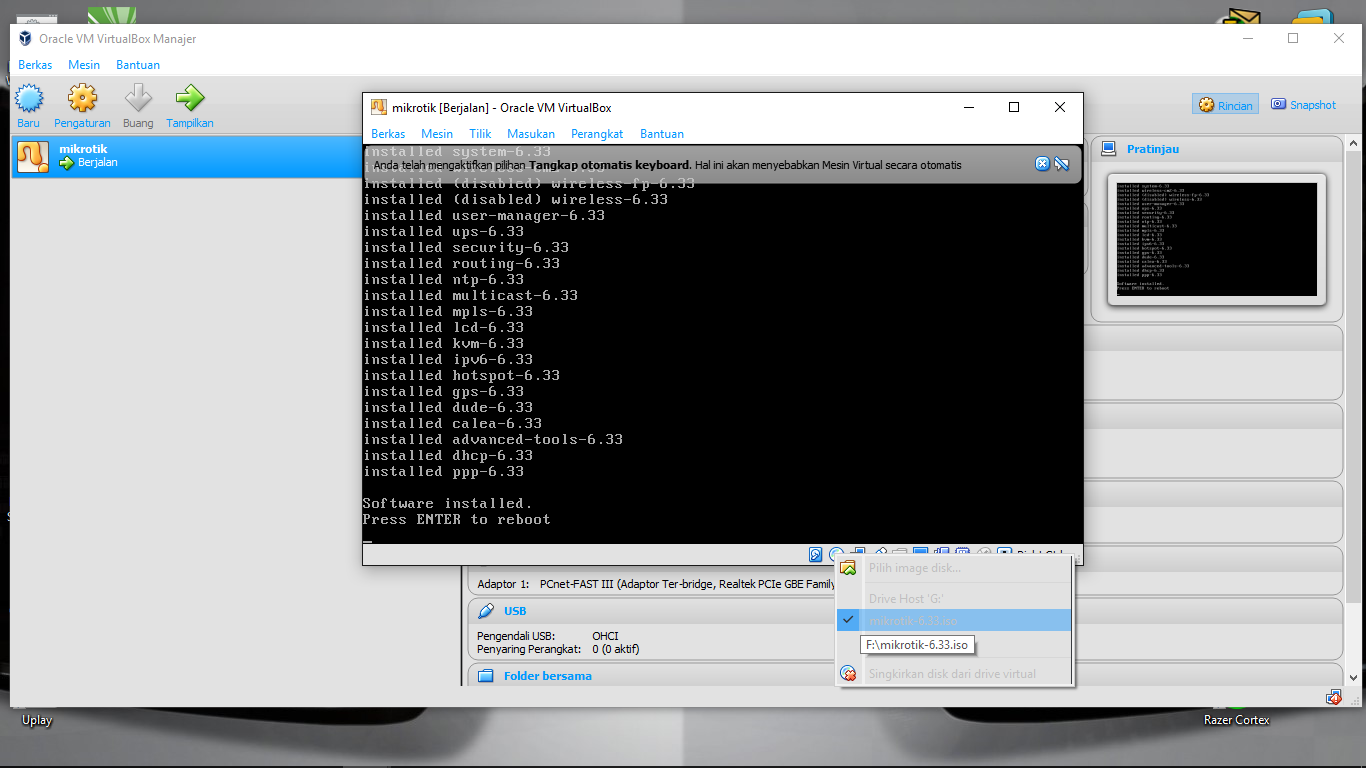Click the shared folders status bar icon
This screenshot has height=768, width=1366.
(901, 552)
